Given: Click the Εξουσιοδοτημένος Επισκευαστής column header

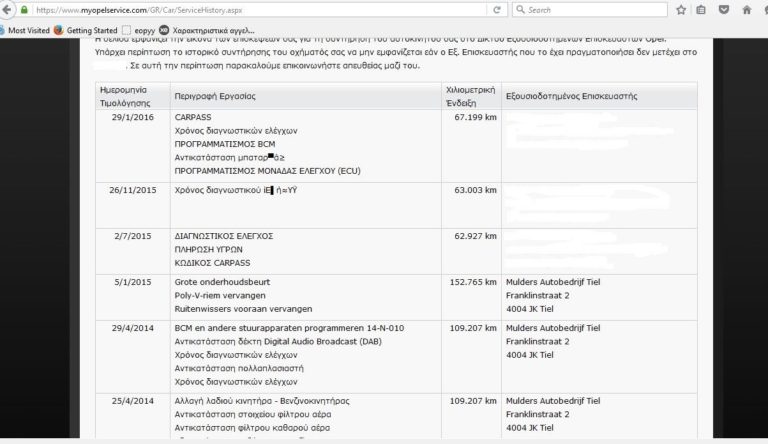Looking at the screenshot, I should point(571,96).
